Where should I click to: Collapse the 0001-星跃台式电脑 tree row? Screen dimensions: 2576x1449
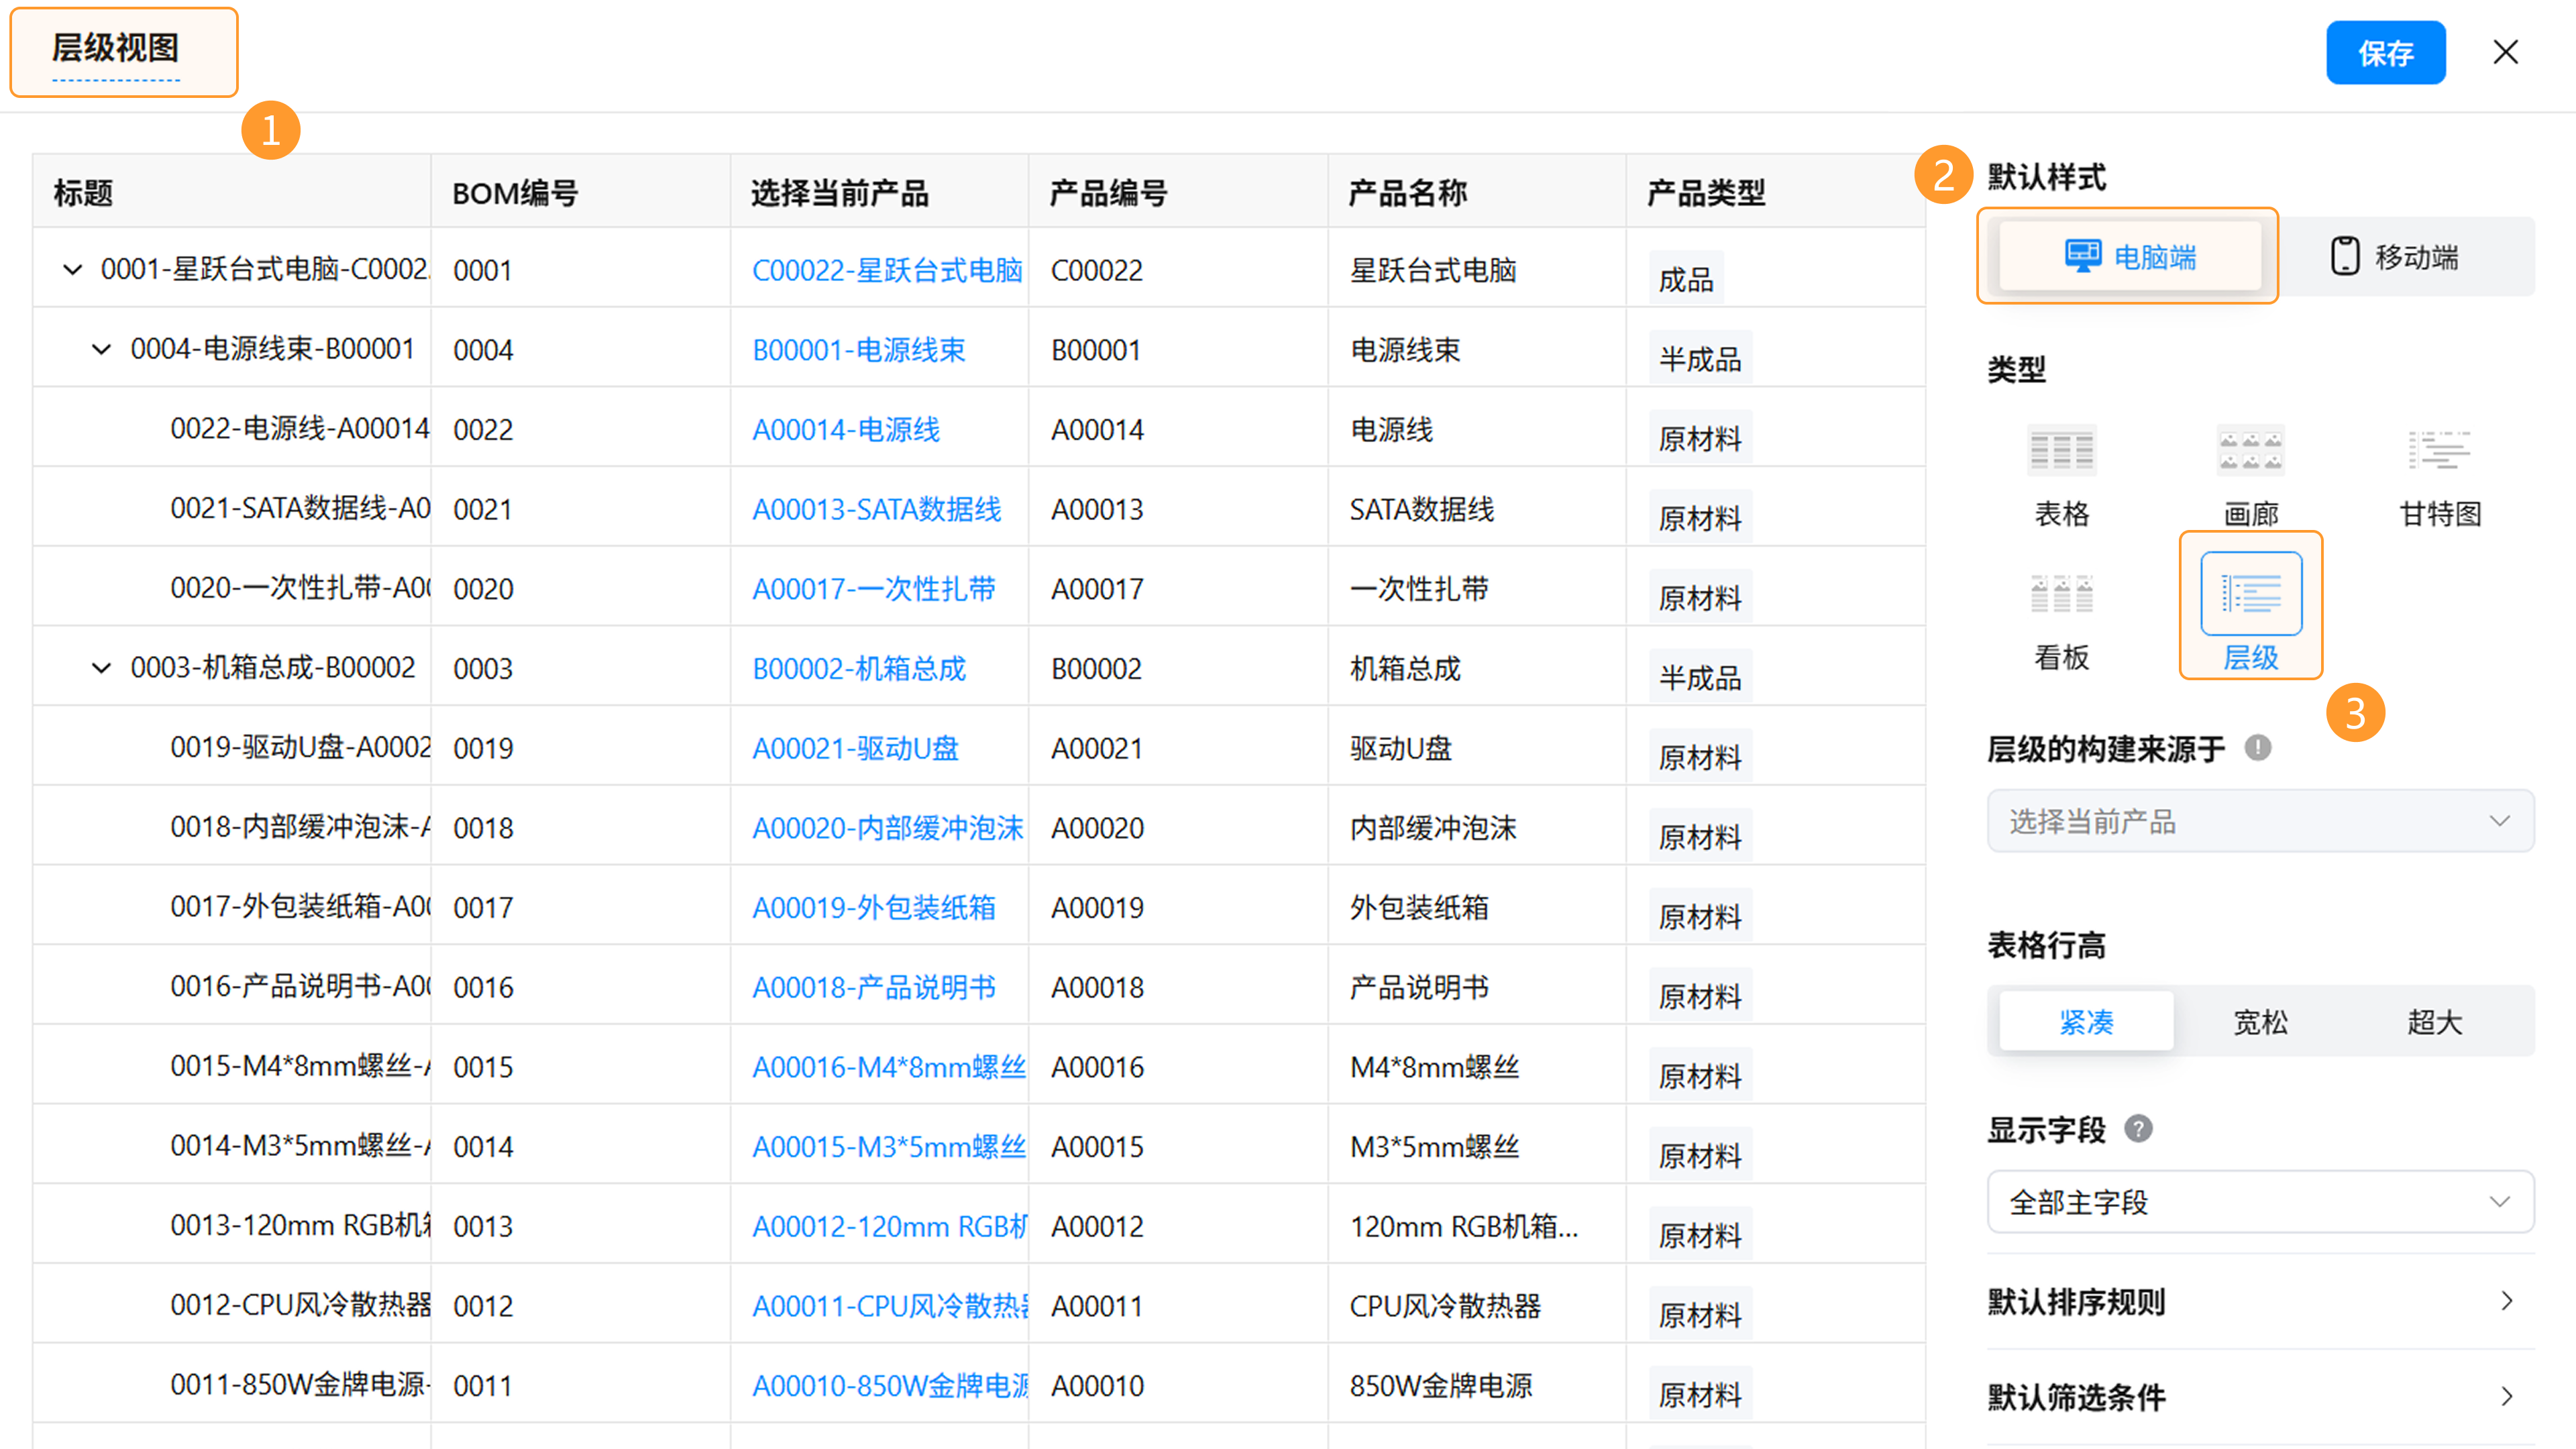pos(72,270)
